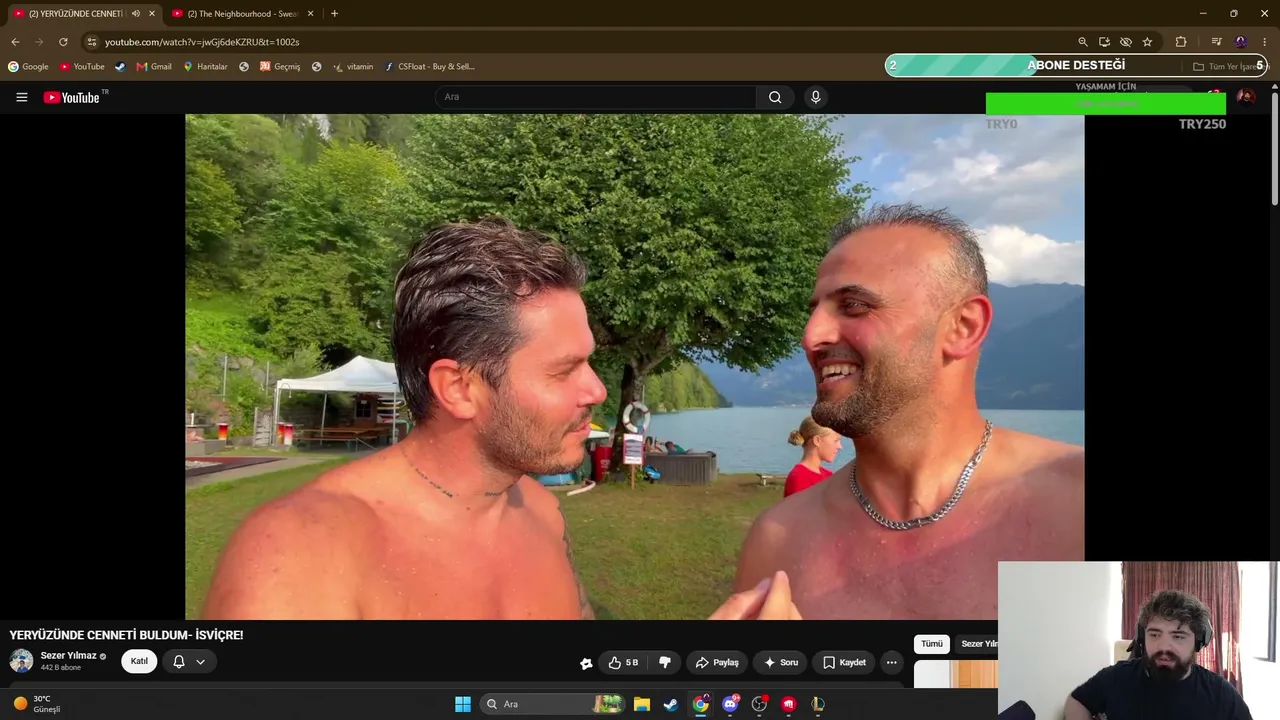Open the Geçmiş bookmark

pos(280,67)
